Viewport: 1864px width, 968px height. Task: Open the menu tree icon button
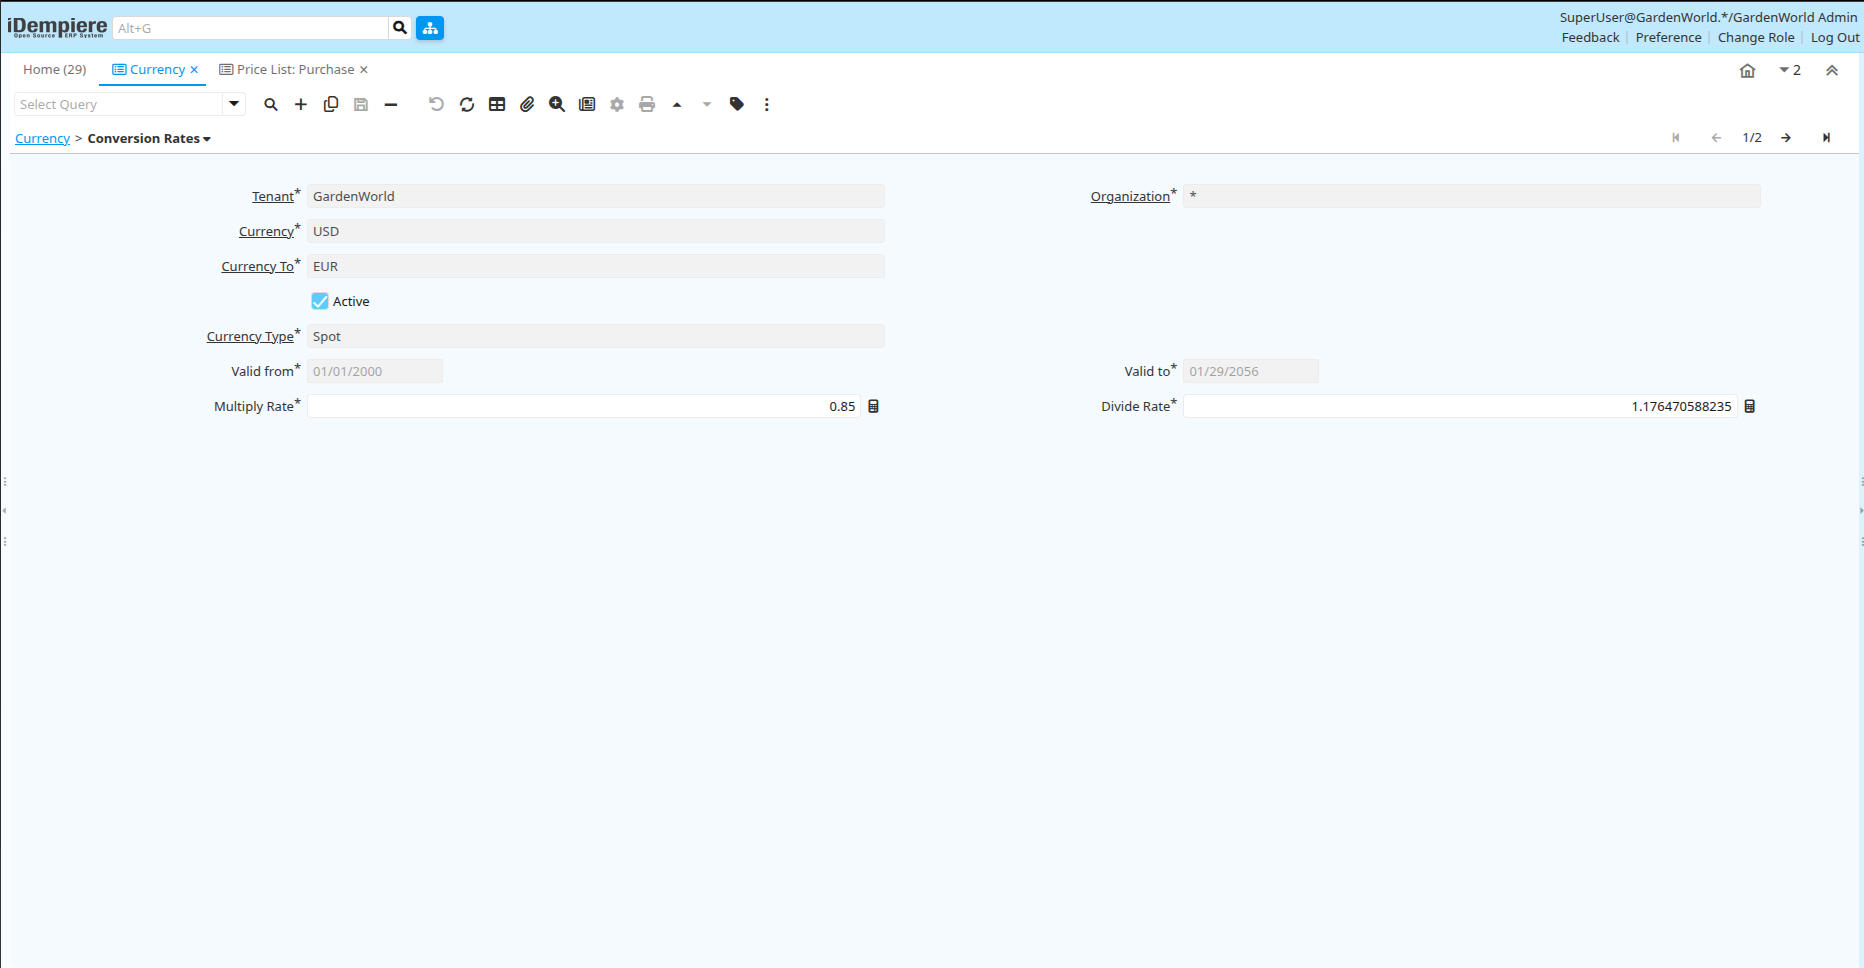click(430, 28)
